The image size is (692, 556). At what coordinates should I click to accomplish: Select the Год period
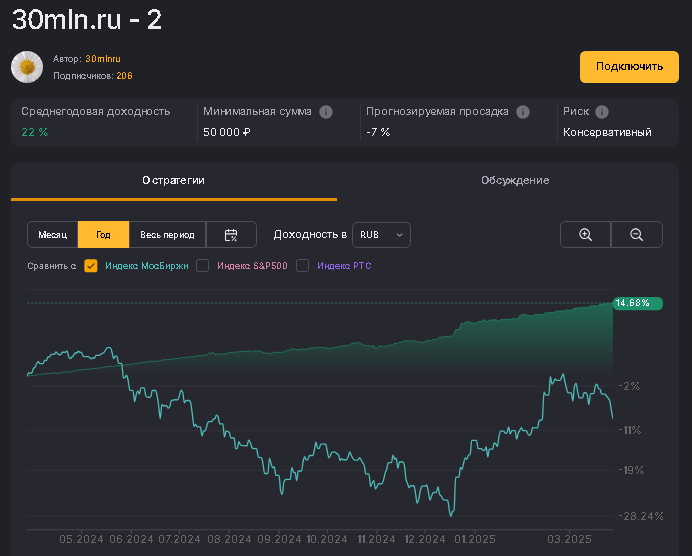103,235
